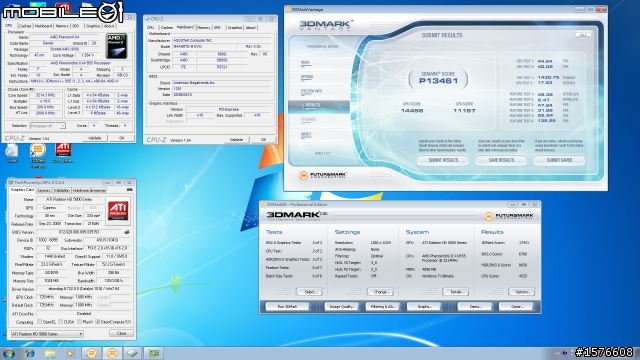Image resolution: width=640 pixels, height=360 pixels.
Task: Open Graphics tab in left CPU-Z window
Action: [x=93, y=26]
